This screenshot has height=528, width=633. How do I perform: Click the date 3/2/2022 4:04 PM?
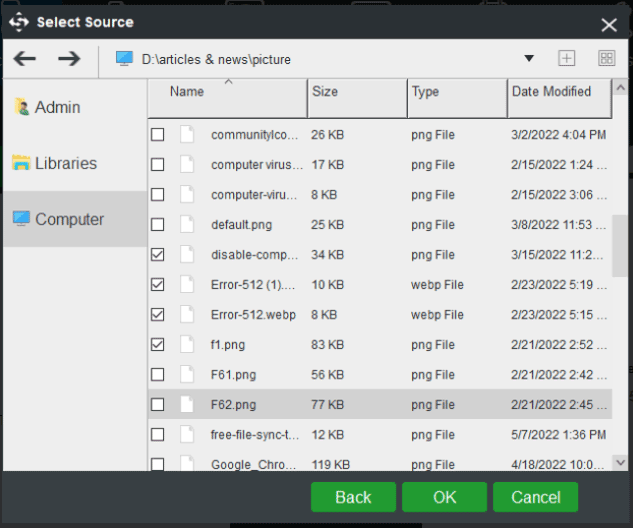pos(559,135)
